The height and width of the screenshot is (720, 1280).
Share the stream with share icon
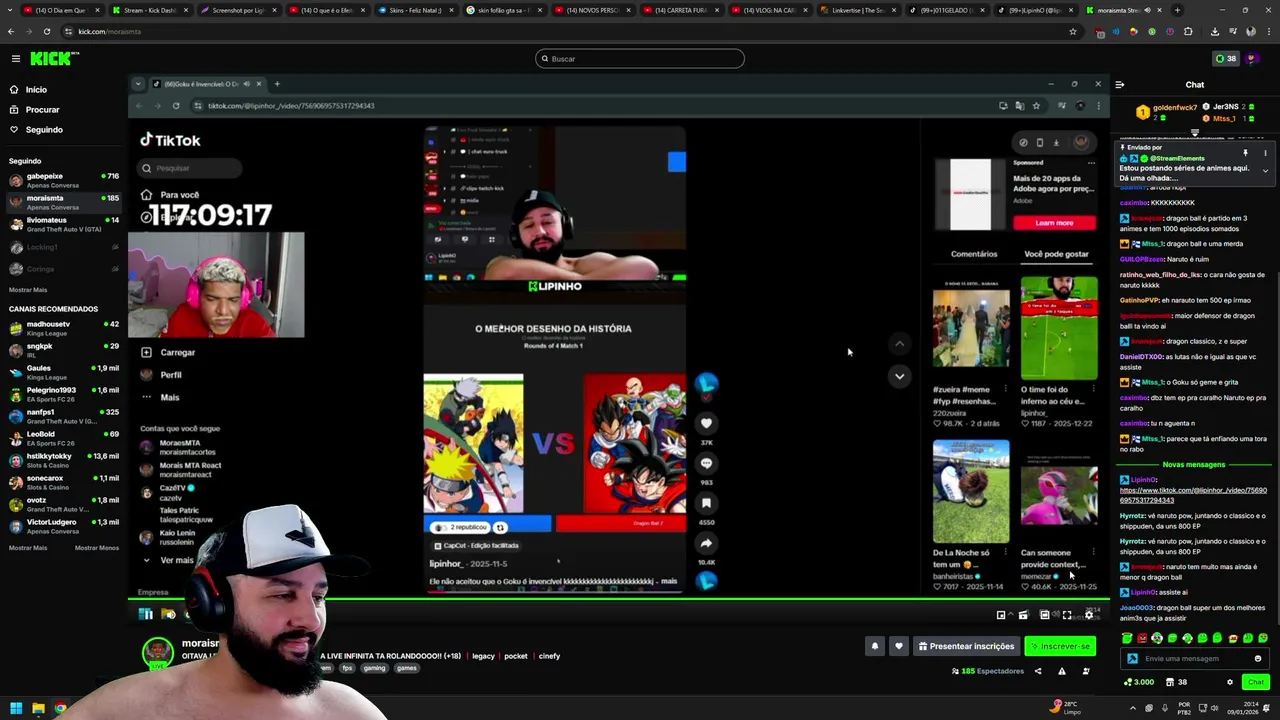click(1038, 671)
